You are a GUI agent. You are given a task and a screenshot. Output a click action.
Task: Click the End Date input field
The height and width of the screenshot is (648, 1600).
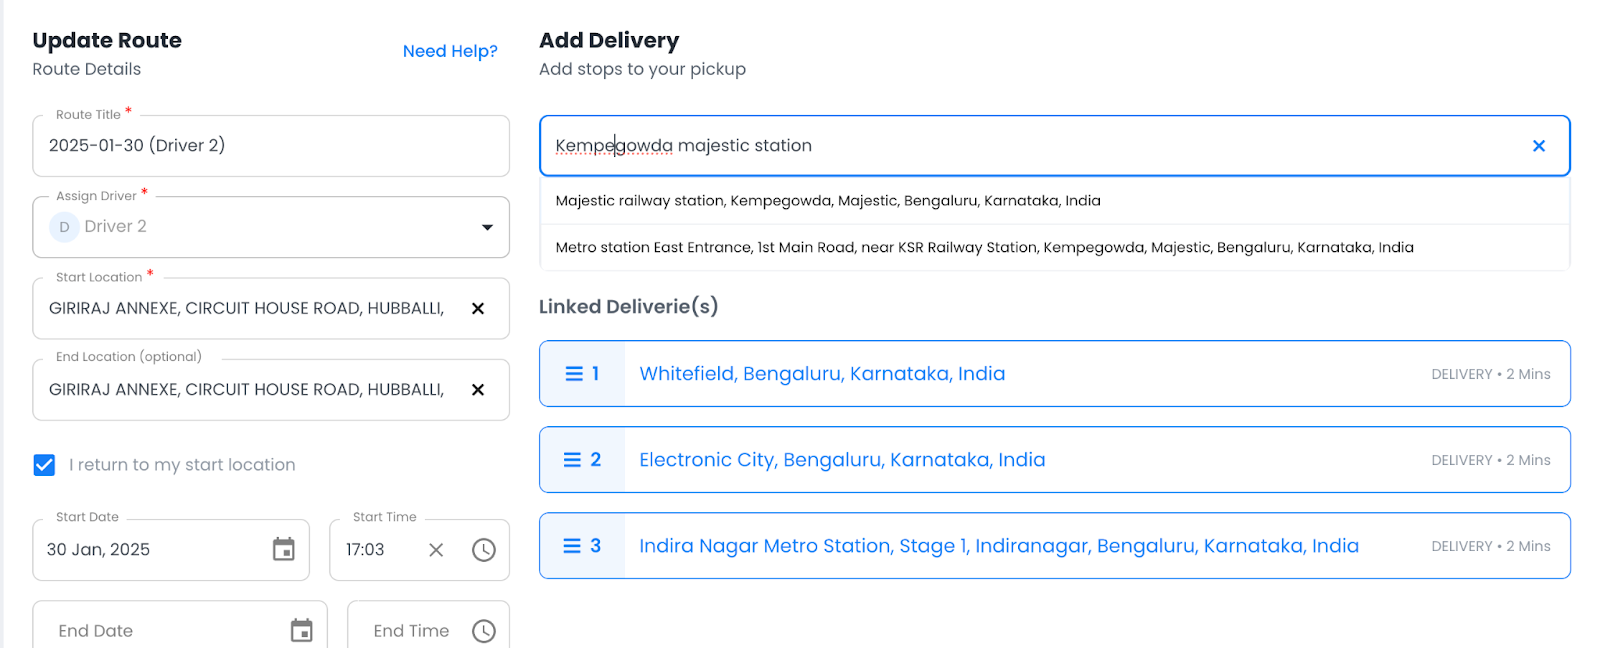150,630
